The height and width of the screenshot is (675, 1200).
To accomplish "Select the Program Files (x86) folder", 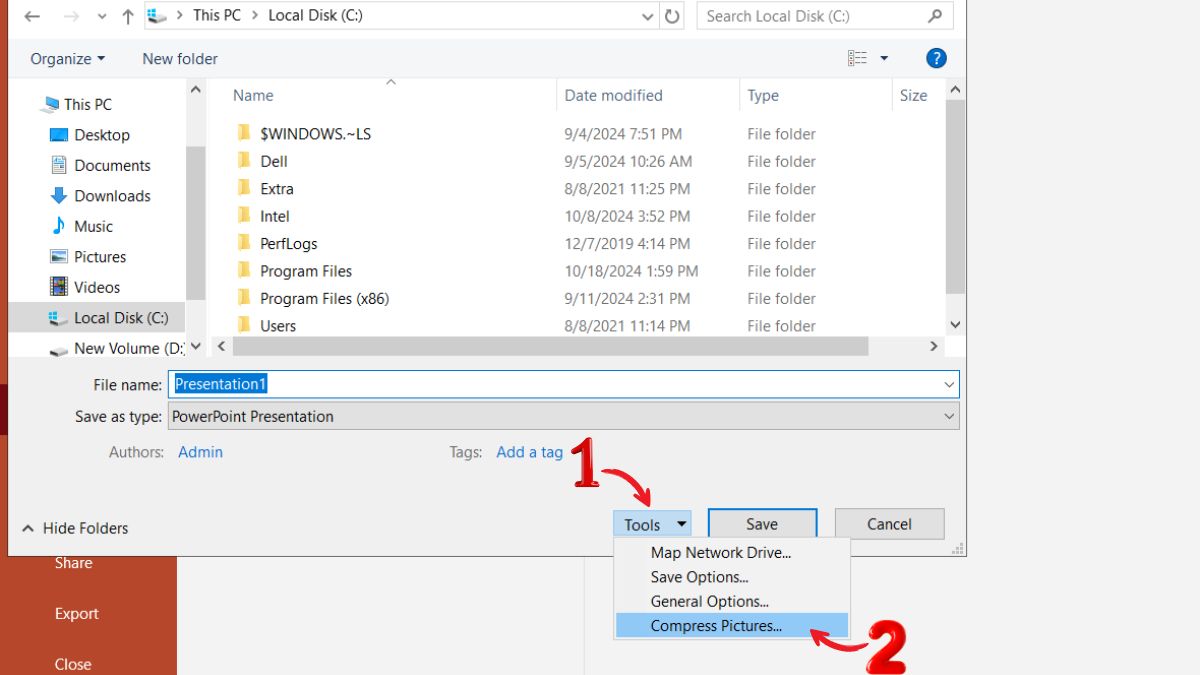I will coord(324,298).
